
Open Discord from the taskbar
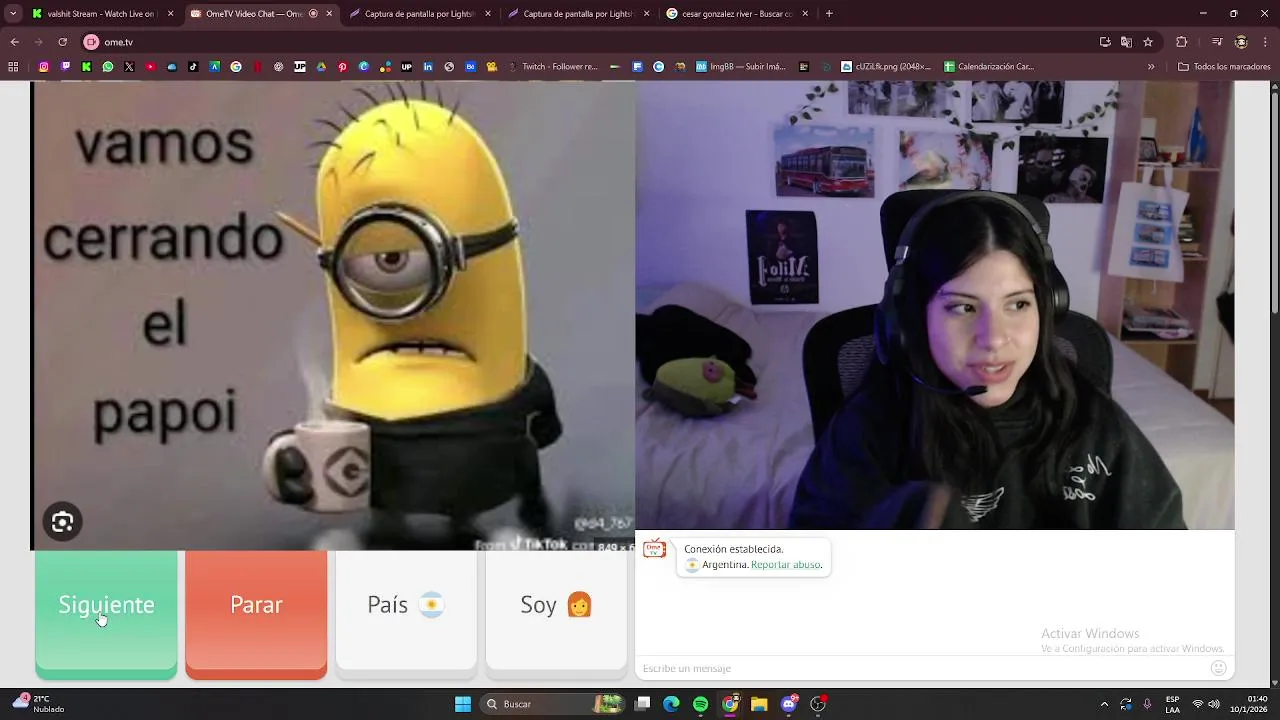pyautogui.click(x=788, y=704)
